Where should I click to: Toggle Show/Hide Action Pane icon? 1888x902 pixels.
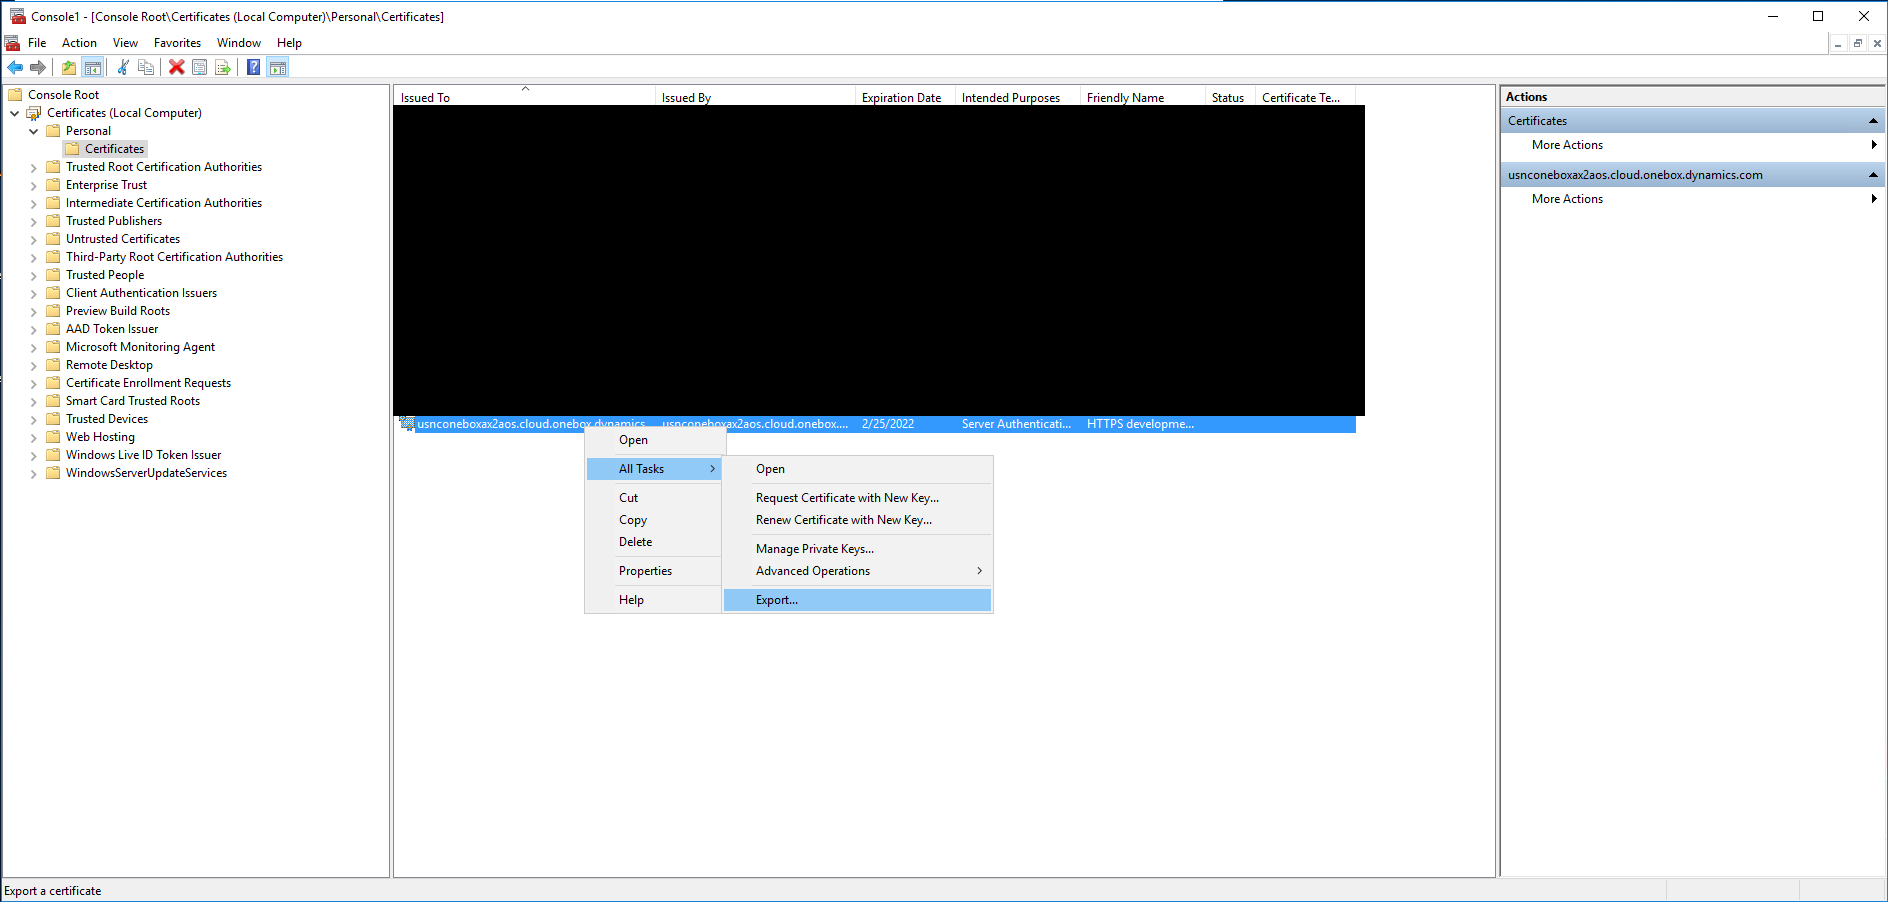pos(278,67)
